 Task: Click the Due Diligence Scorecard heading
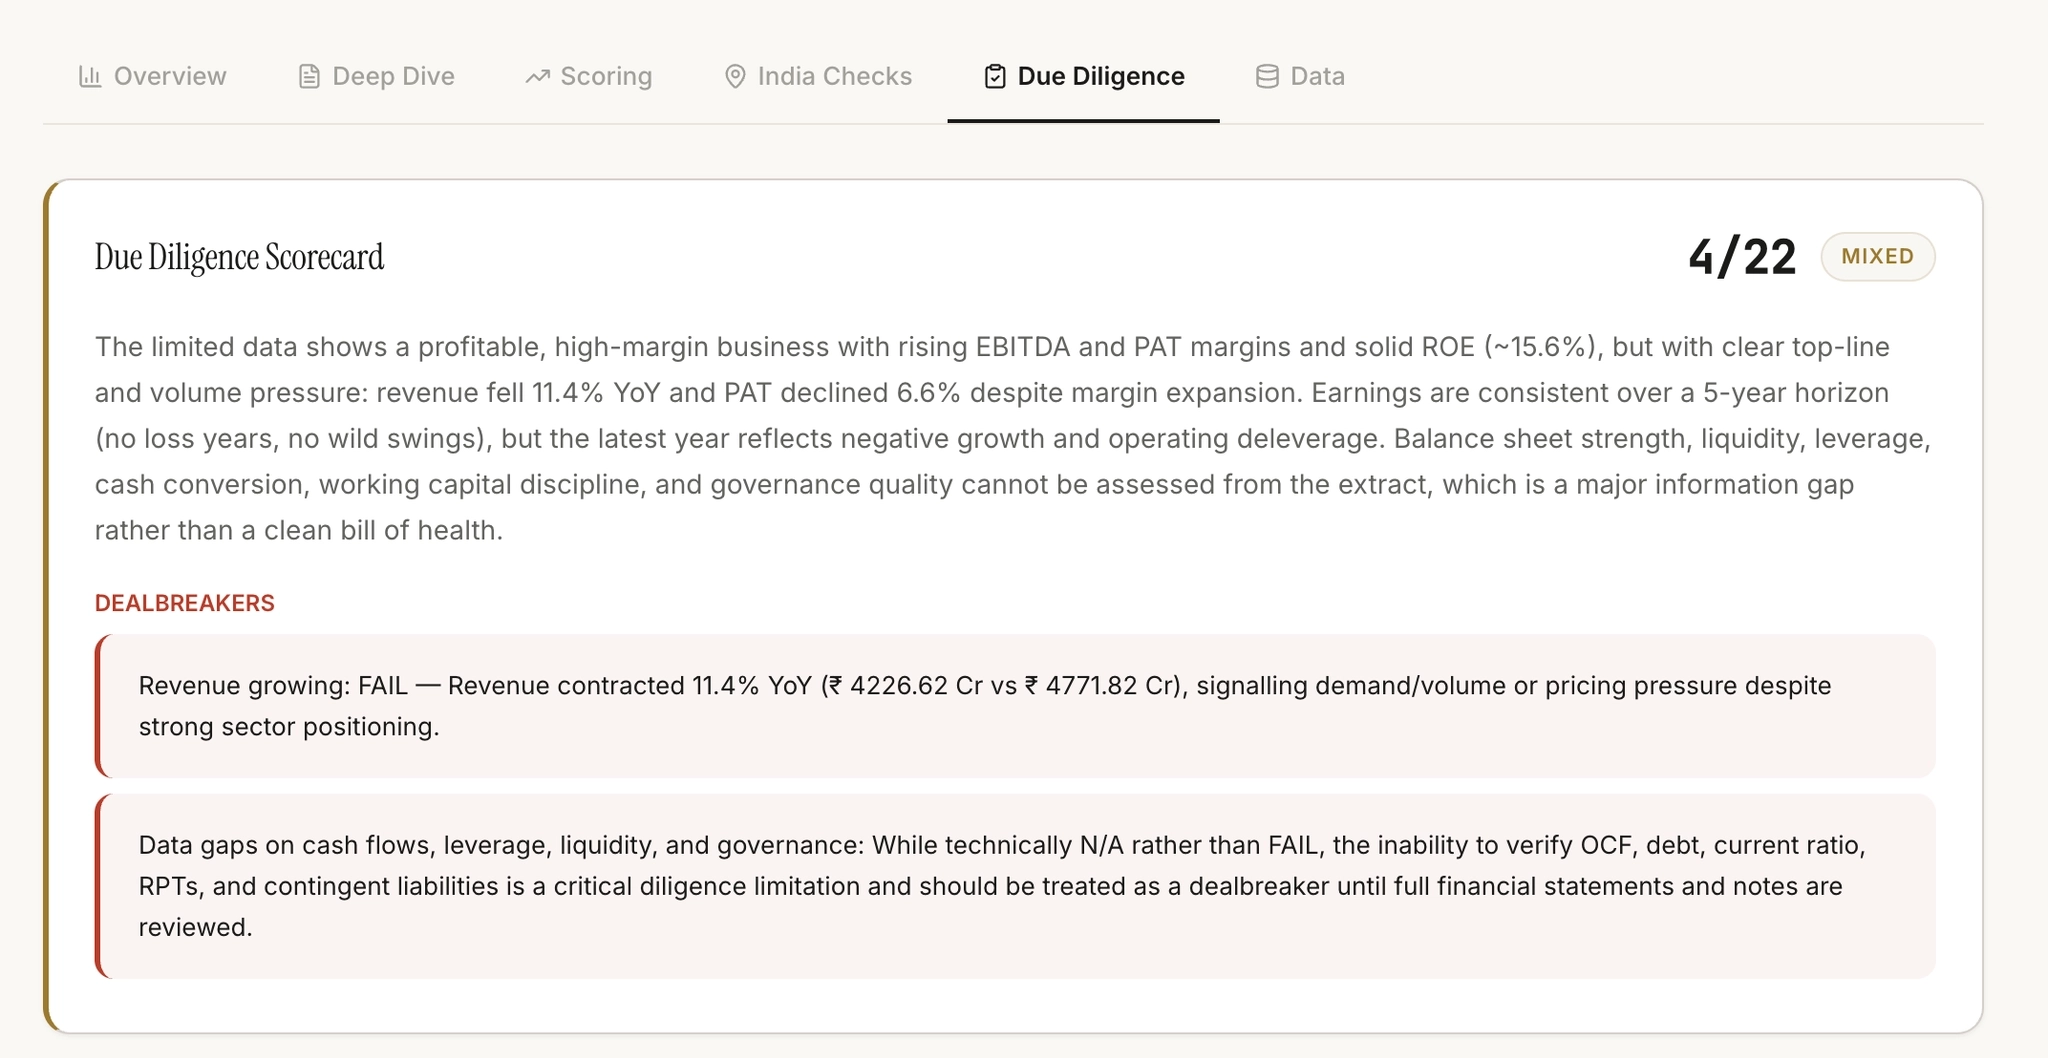[239, 257]
